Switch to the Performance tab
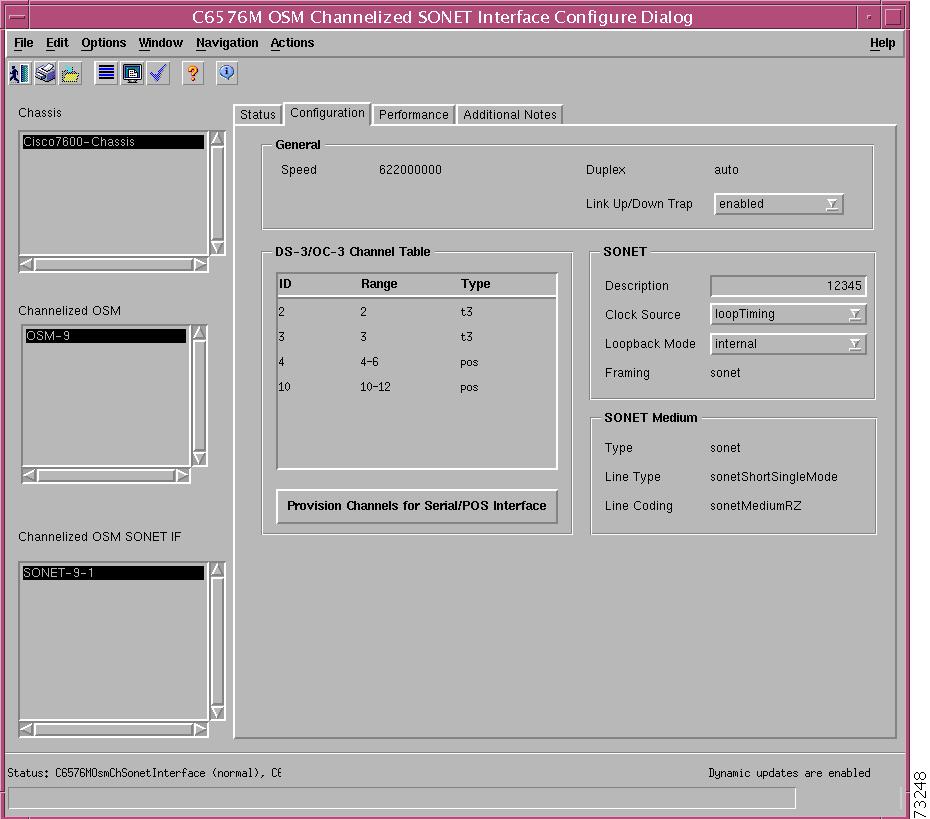This screenshot has width=930, height=819. click(413, 114)
